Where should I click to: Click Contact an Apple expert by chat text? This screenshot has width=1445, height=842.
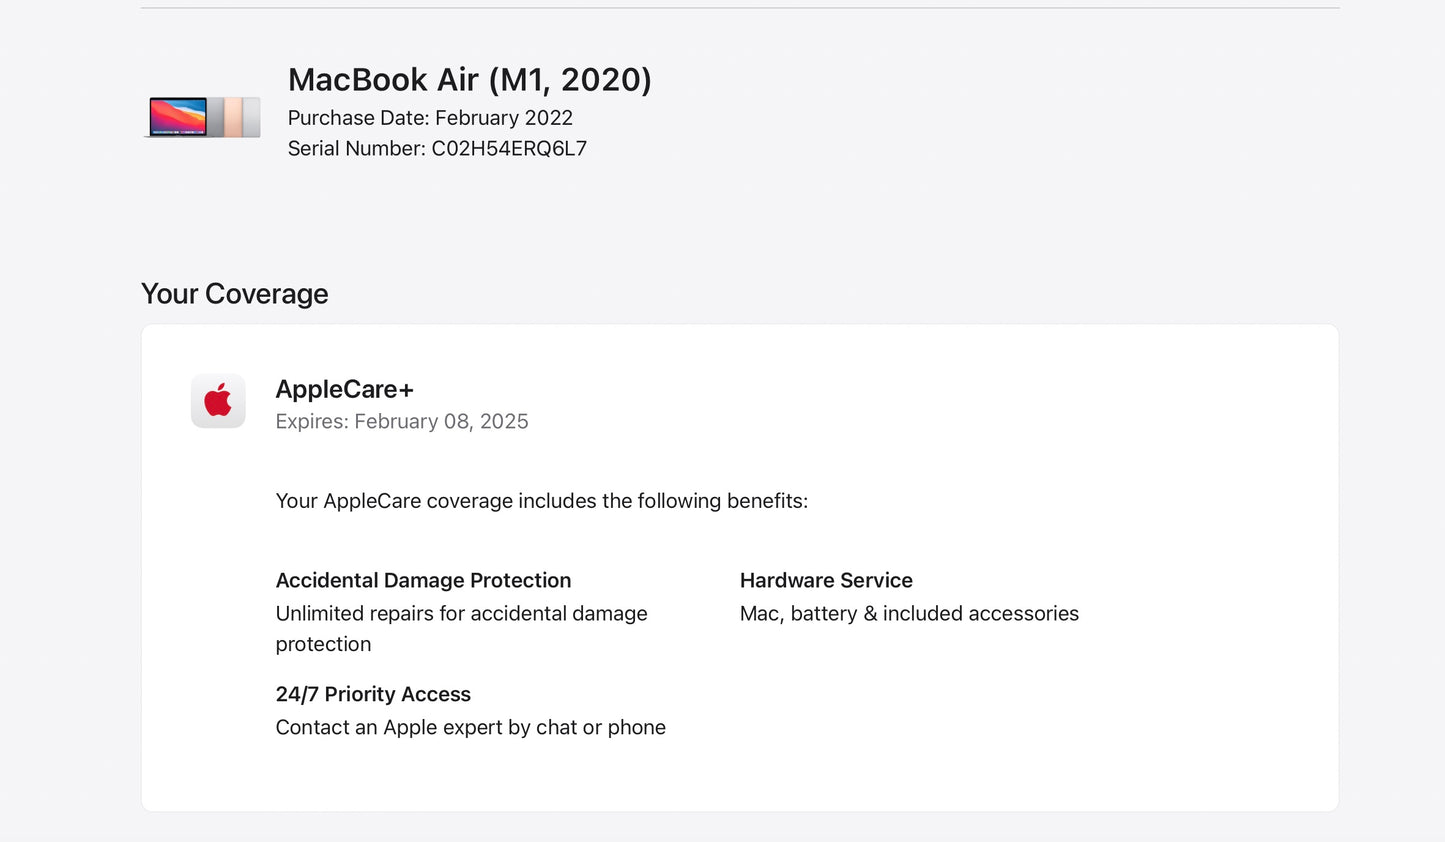click(x=470, y=728)
